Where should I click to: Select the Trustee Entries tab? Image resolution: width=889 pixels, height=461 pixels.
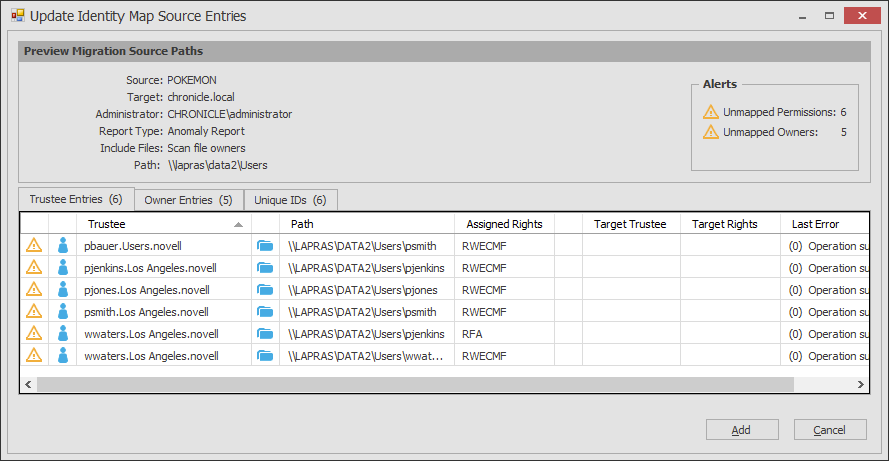(x=75, y=200)
